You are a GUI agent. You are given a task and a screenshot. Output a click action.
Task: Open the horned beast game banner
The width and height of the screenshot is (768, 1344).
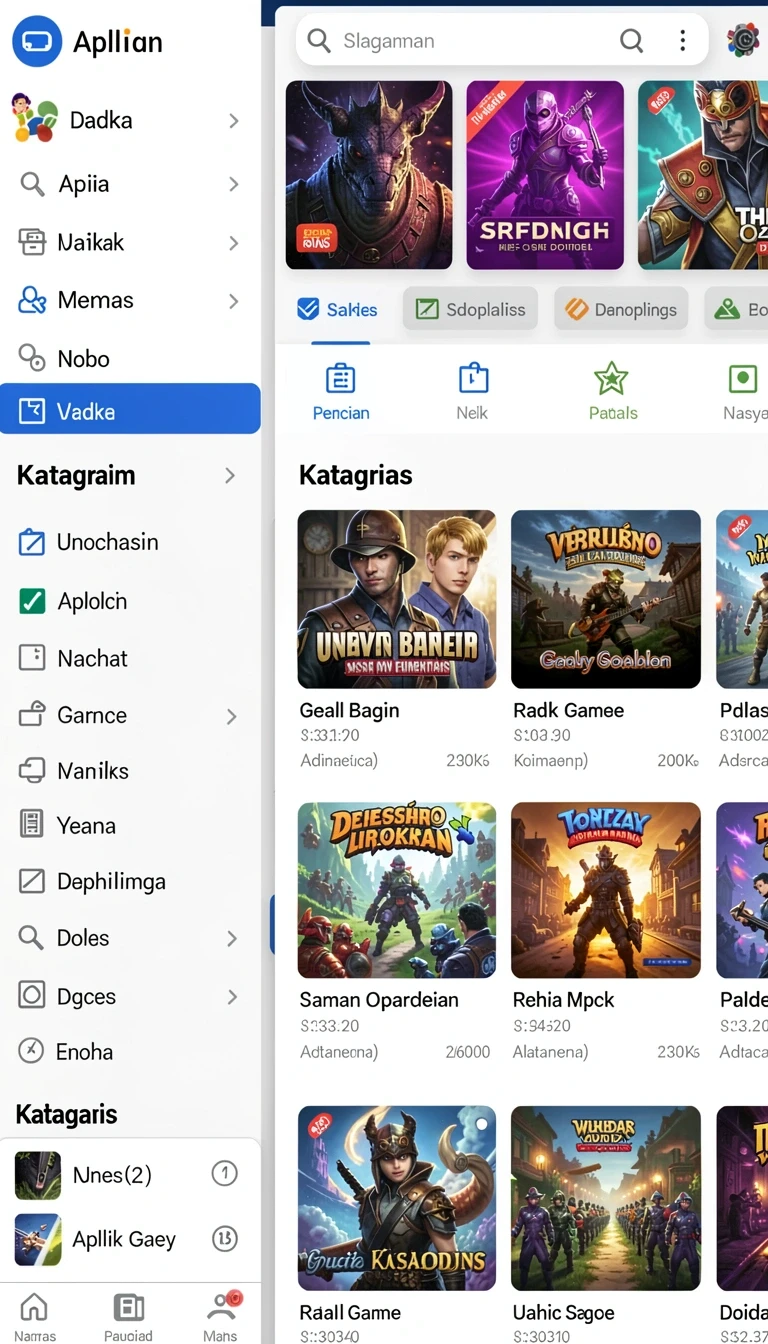click(x=369, y=175)
